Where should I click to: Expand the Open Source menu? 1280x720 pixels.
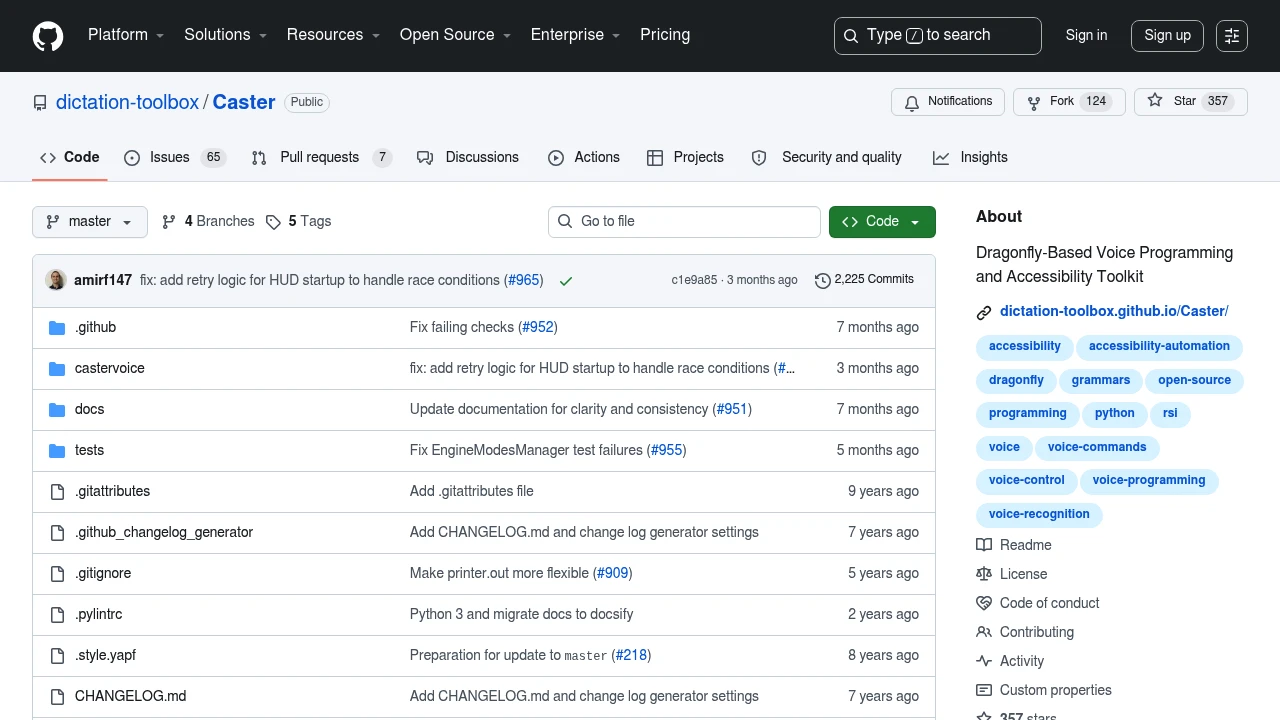[x=455, y=35]
